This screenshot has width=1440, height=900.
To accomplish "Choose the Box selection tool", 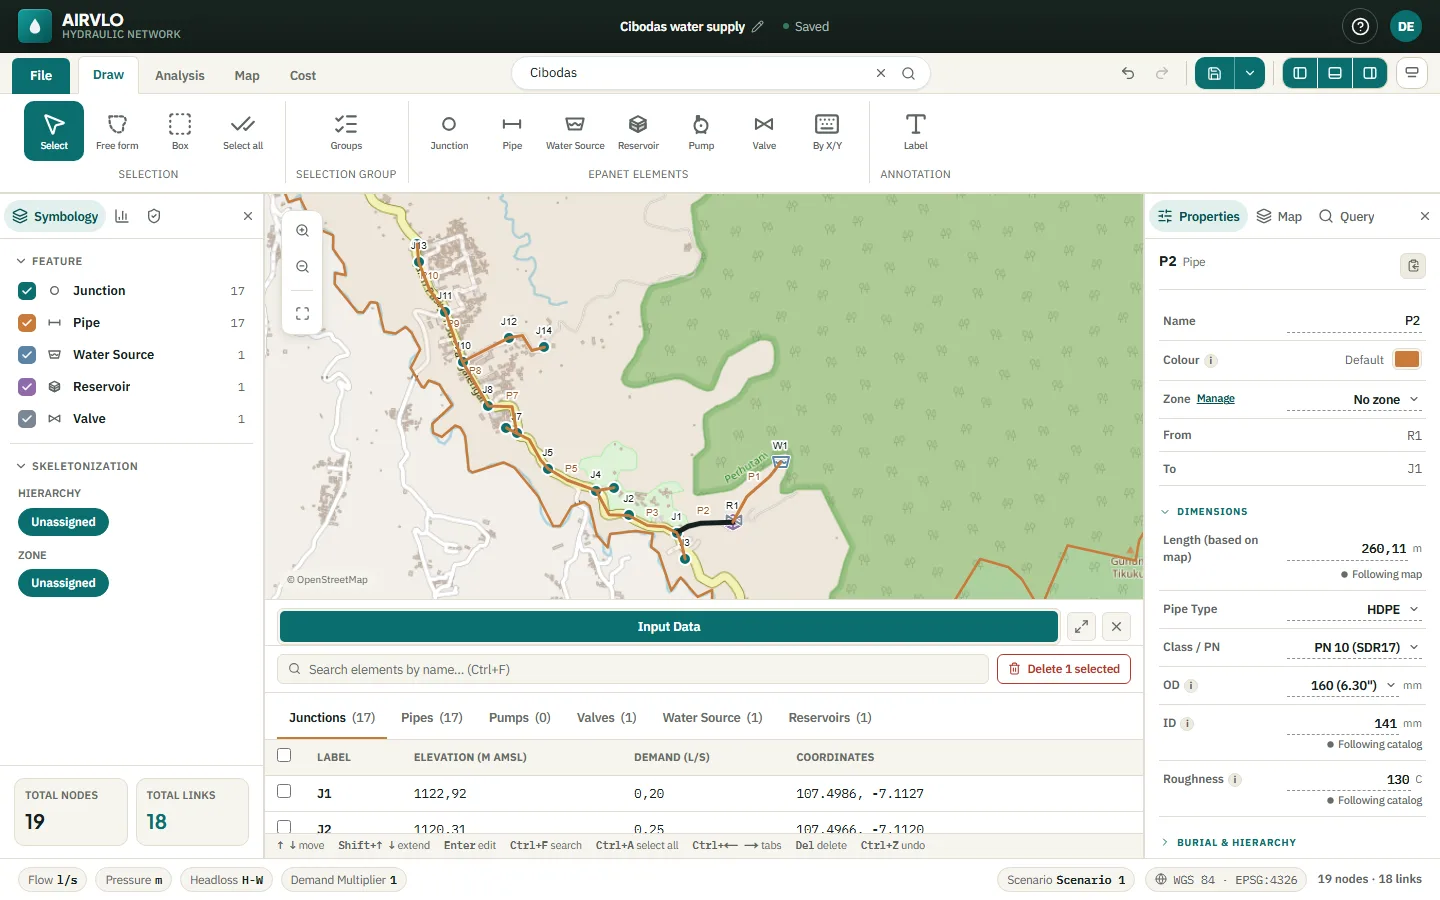I will point(180,131).
